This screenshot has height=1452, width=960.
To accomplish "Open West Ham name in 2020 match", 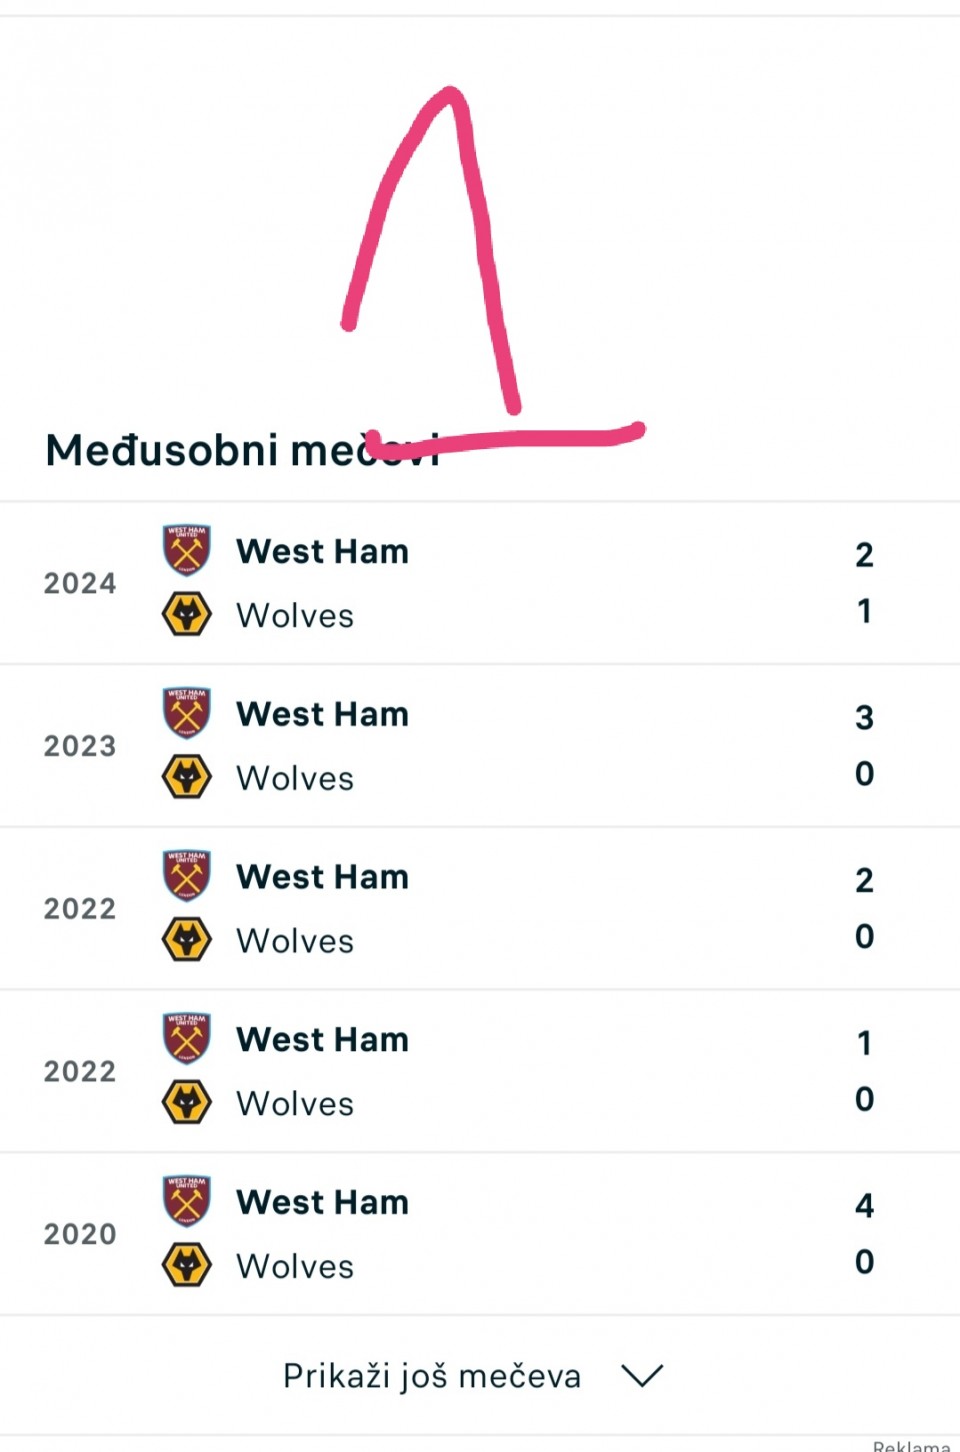I will [x=322, y=1202].
